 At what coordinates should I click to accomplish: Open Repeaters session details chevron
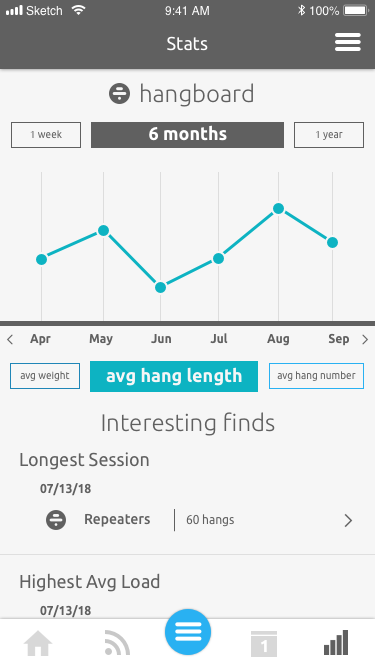tap(348, 520)
